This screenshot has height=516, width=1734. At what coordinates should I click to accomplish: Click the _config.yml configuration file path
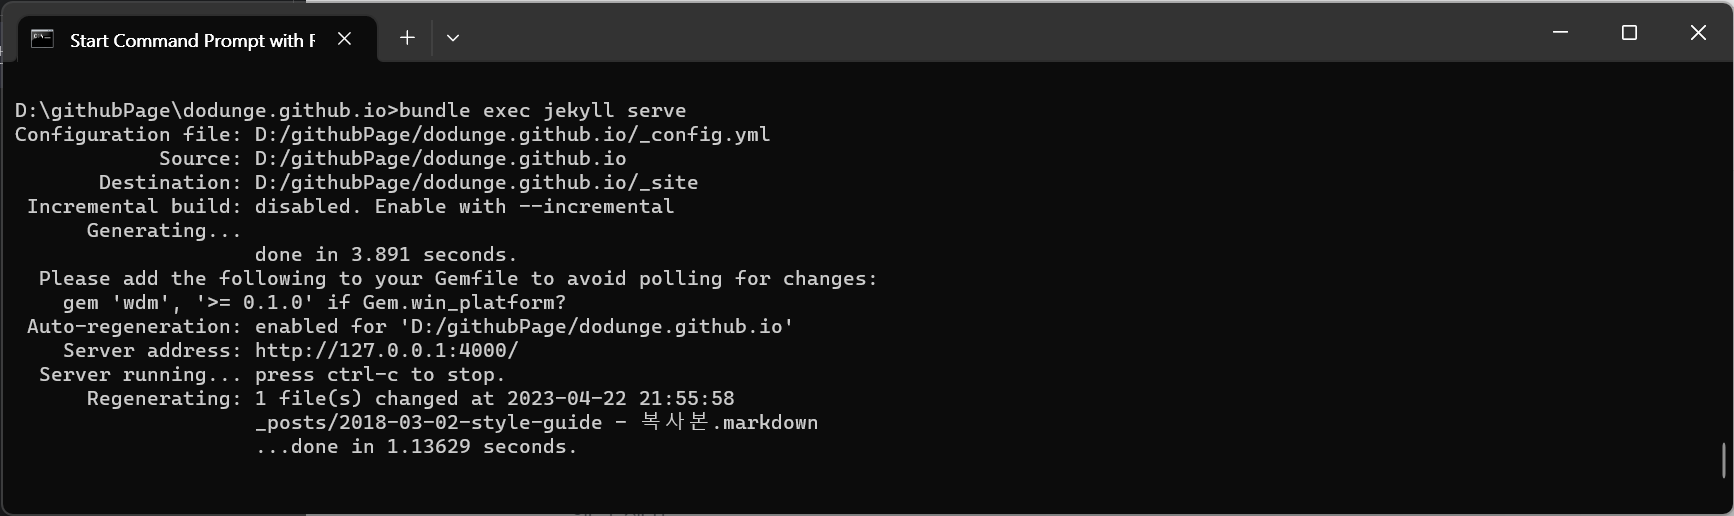[x=512, y=135]
